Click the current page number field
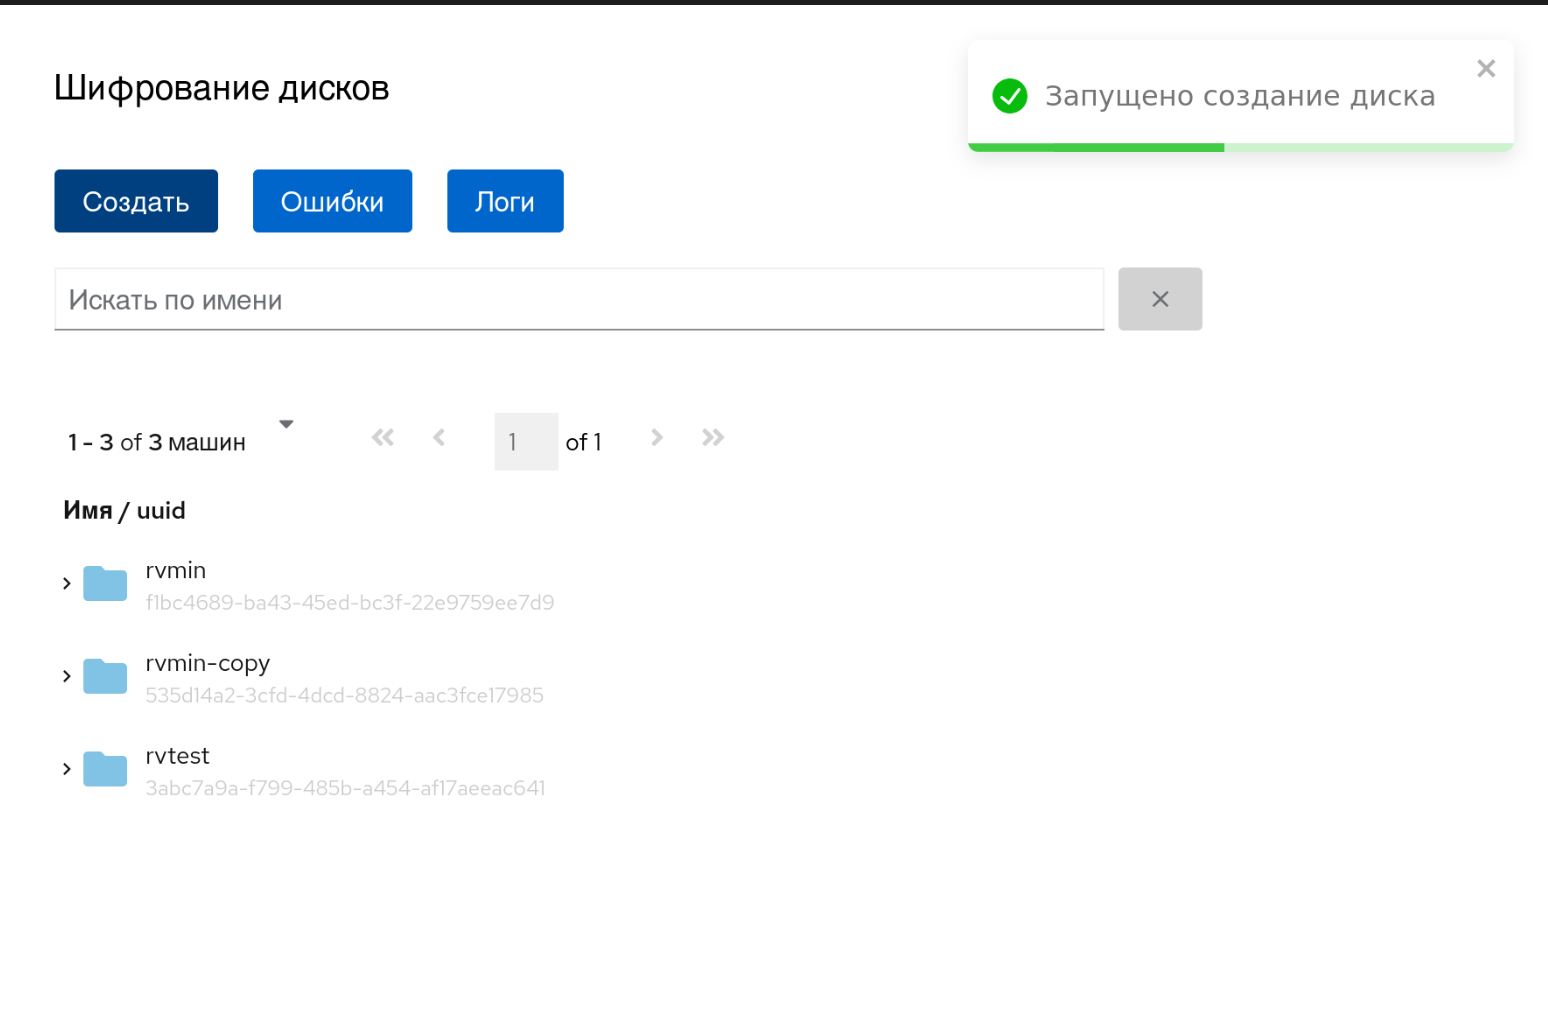1548x1036 pixels. coord(526,441)
